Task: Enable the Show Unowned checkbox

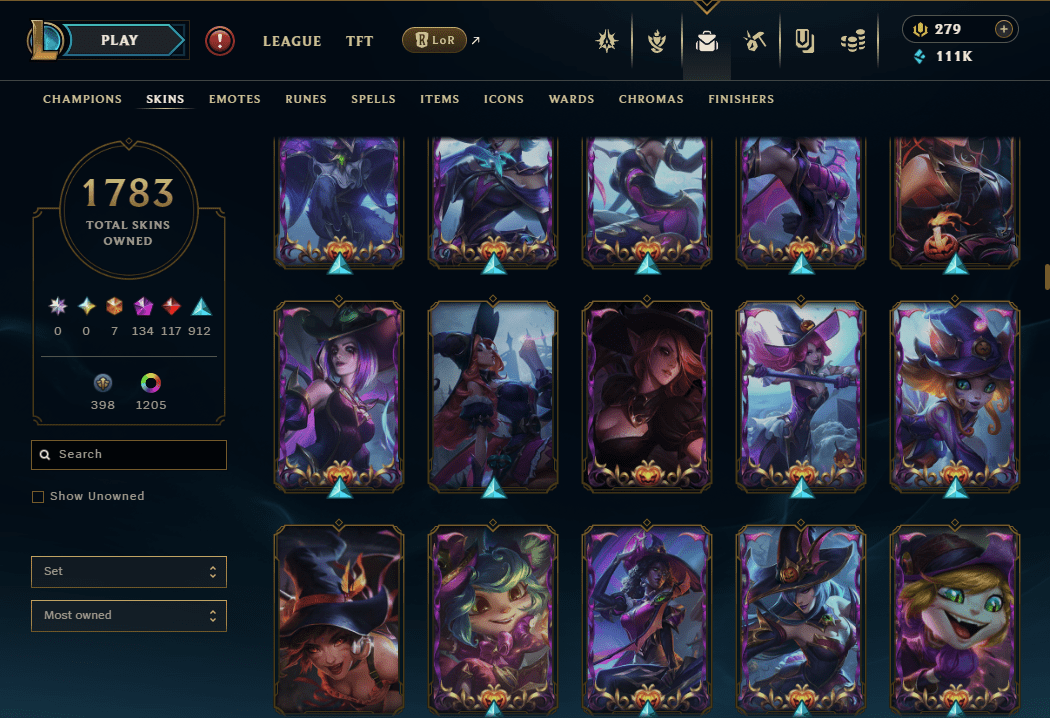Action: [38, 496]
